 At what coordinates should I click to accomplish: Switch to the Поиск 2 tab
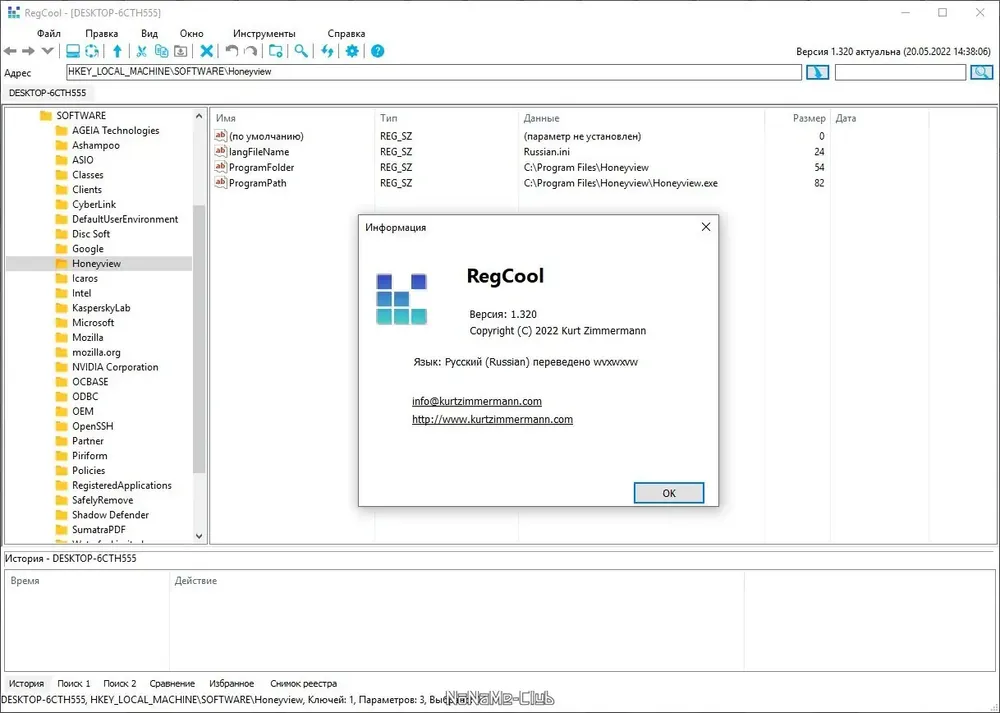point(120,683)
